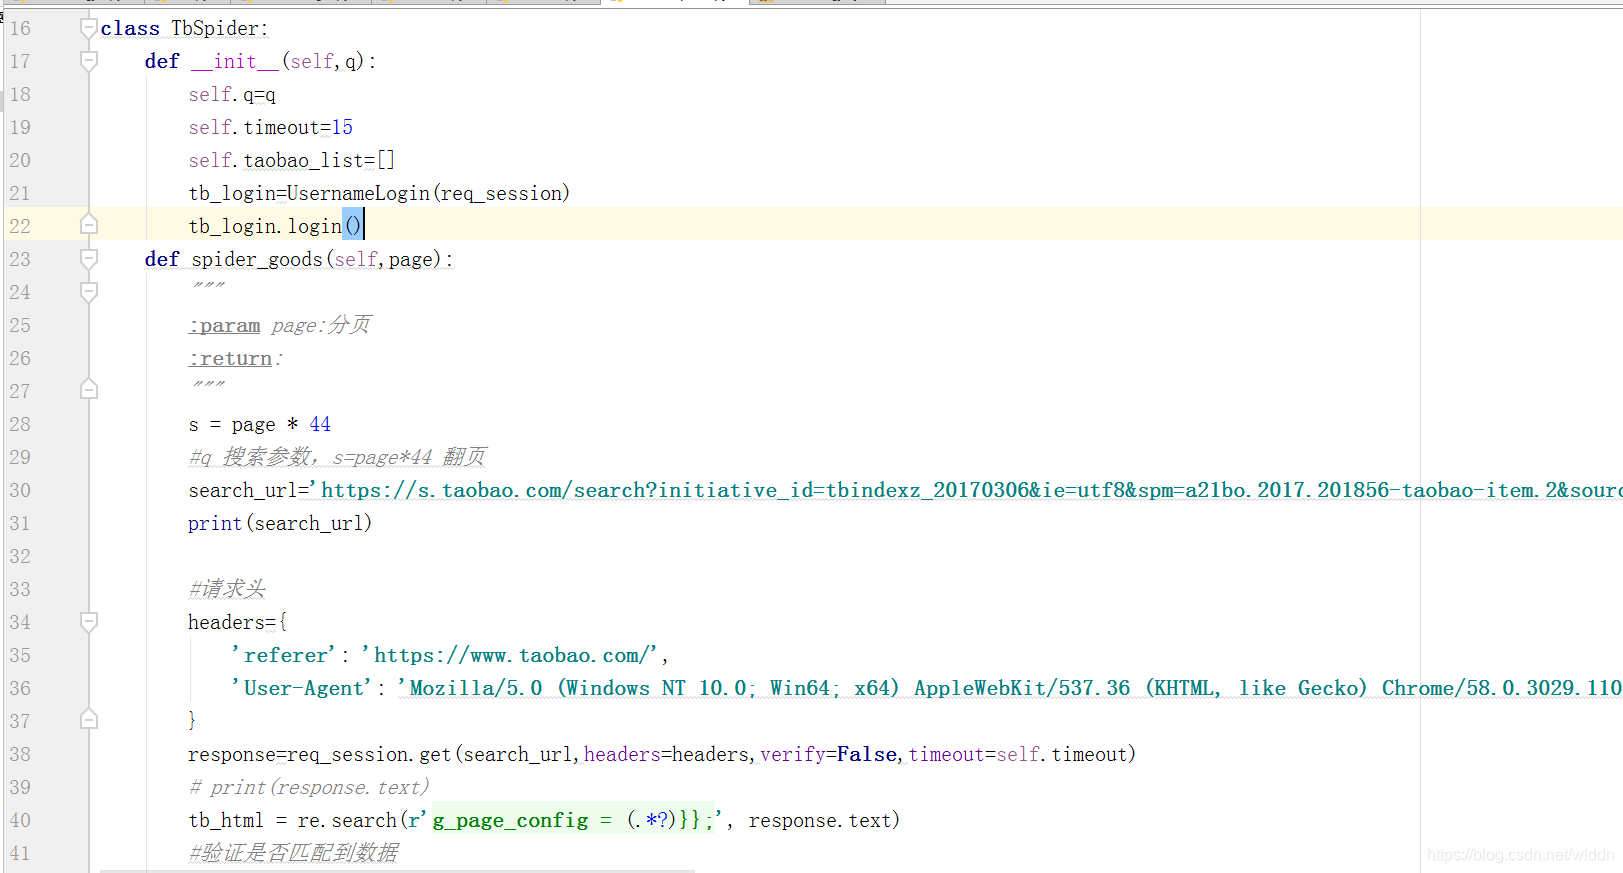Click on 'UsernameLogin(req_session)' call
Viewport: 1623px width, 873px height.
point(428,193)
